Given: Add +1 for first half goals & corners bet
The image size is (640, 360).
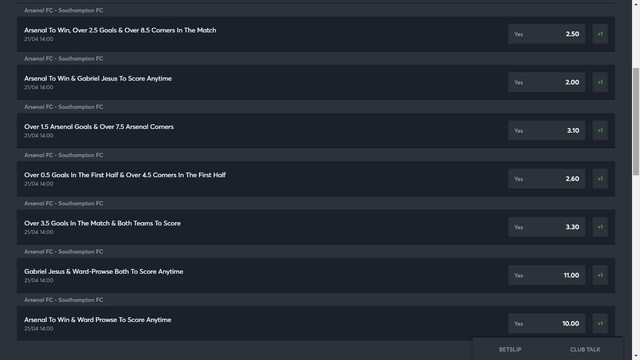Looking at the screenshot, I should pyautogui.click(x=600, y=178).
